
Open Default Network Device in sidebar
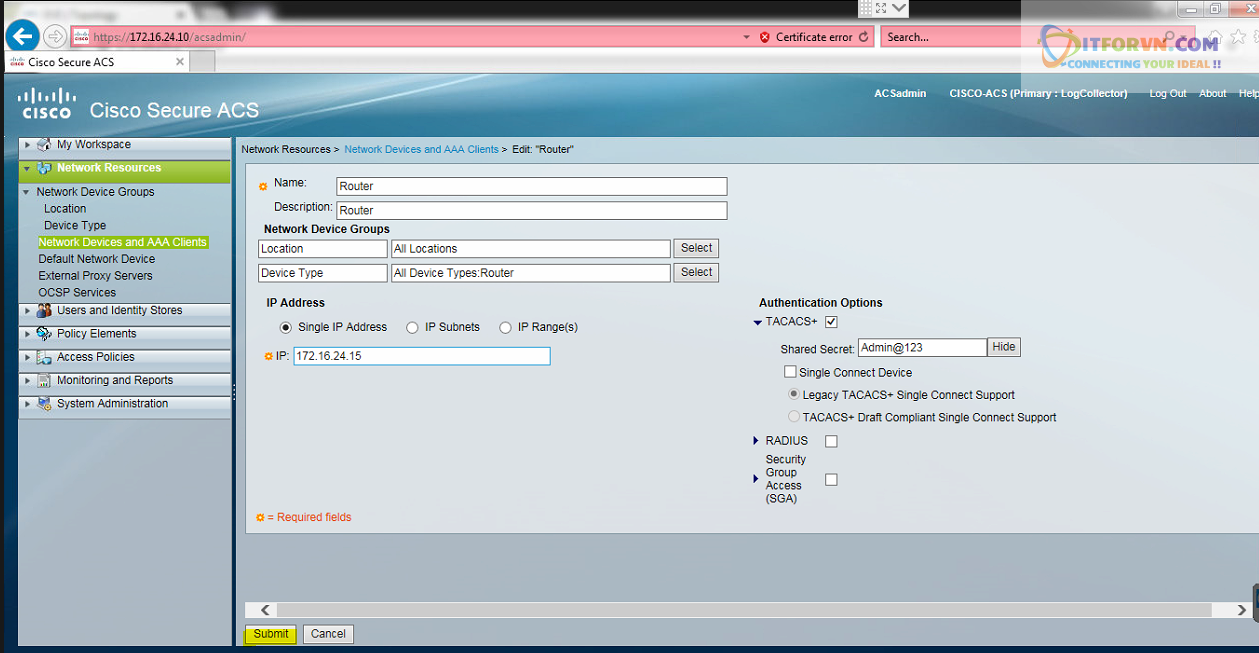tap(96, 259)
